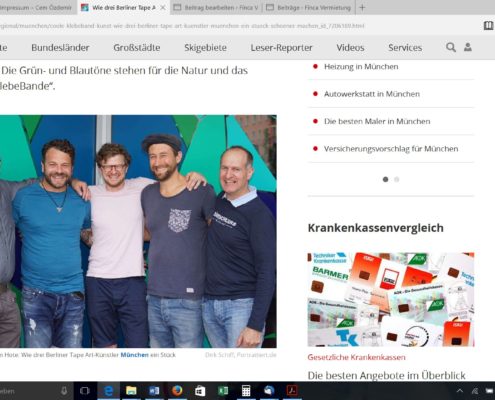Open Word from the taskbar
This screenshot has width=495, height=400.
154,391
